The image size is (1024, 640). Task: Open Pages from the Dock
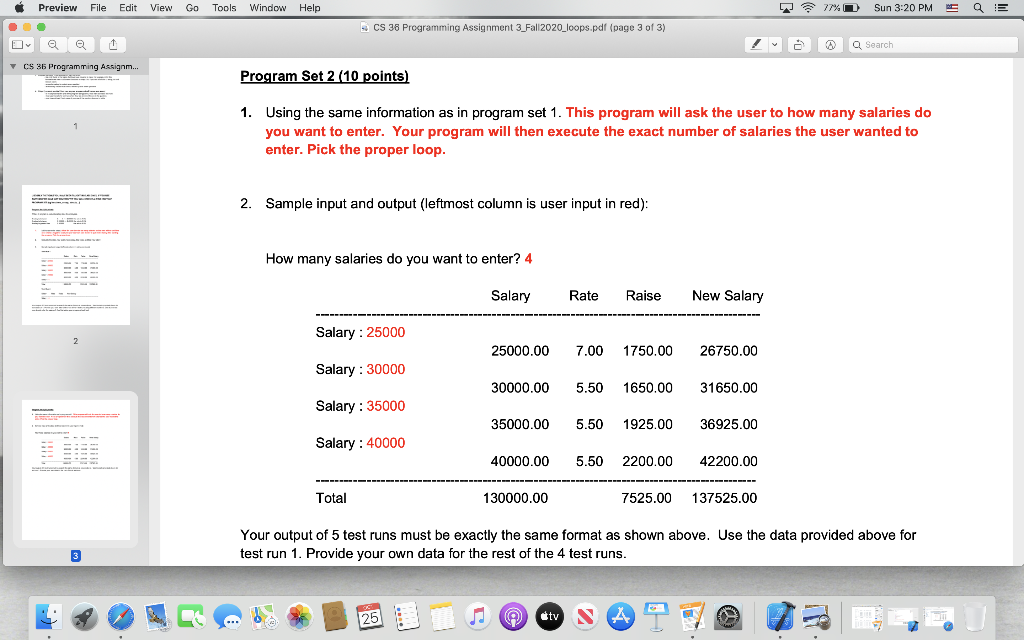pyautogui.click(x=692, y=616)
